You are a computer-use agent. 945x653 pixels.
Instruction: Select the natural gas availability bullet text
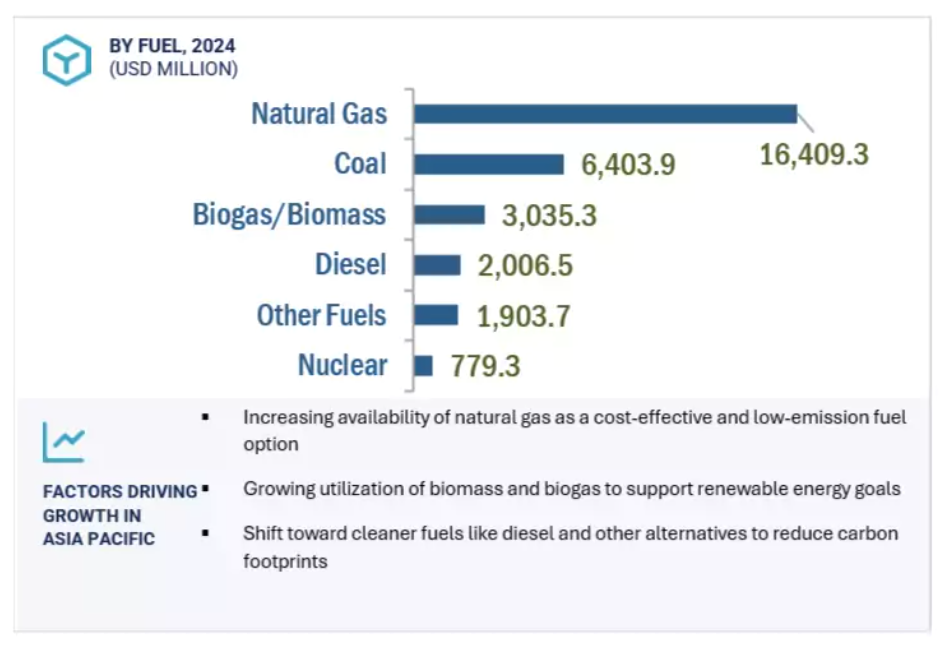[x=574, y=430]
